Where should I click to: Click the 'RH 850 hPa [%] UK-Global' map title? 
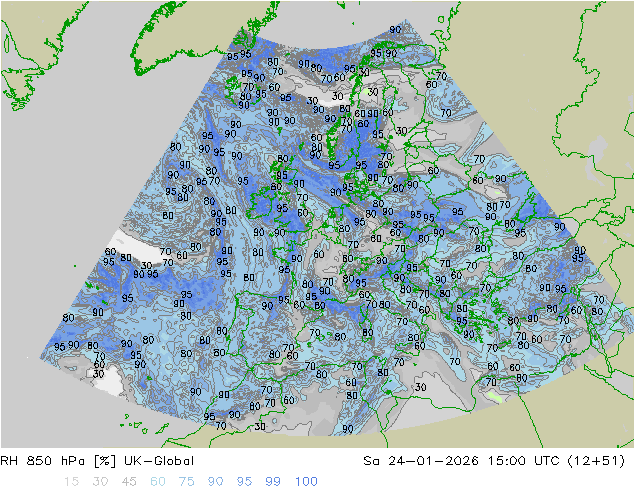[97, 461]
